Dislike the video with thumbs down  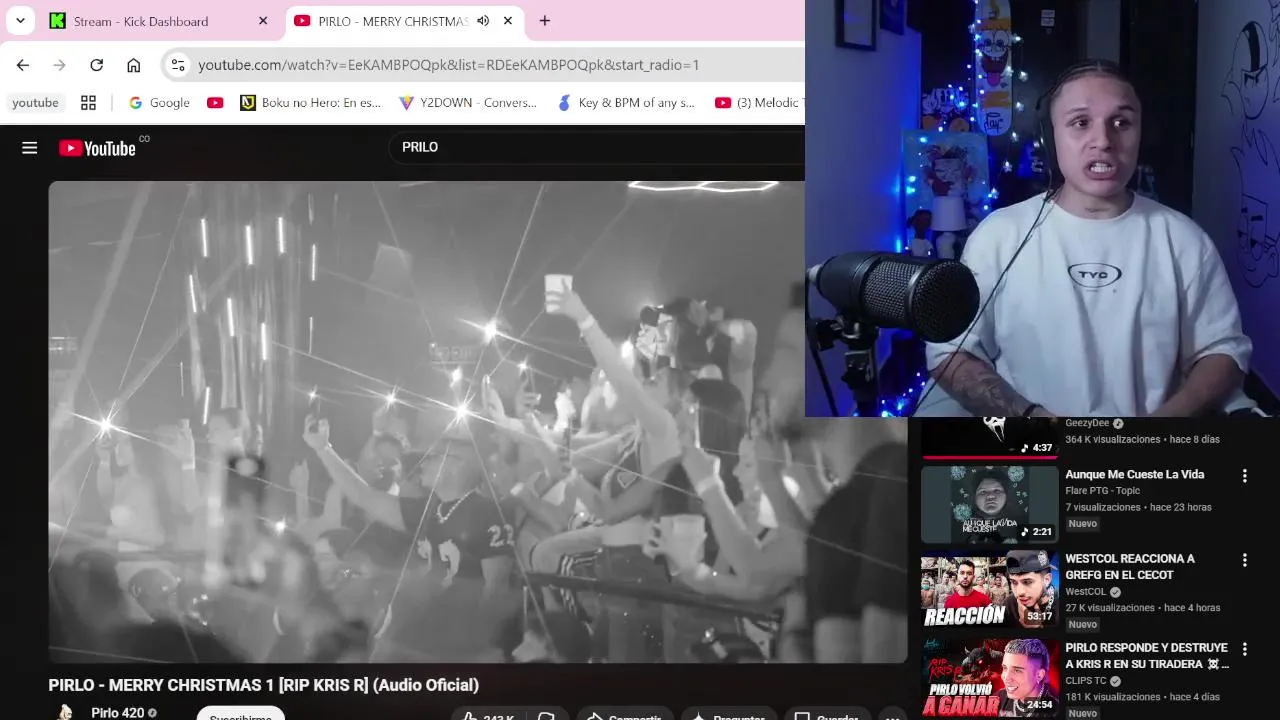click(x=547, y=716)
